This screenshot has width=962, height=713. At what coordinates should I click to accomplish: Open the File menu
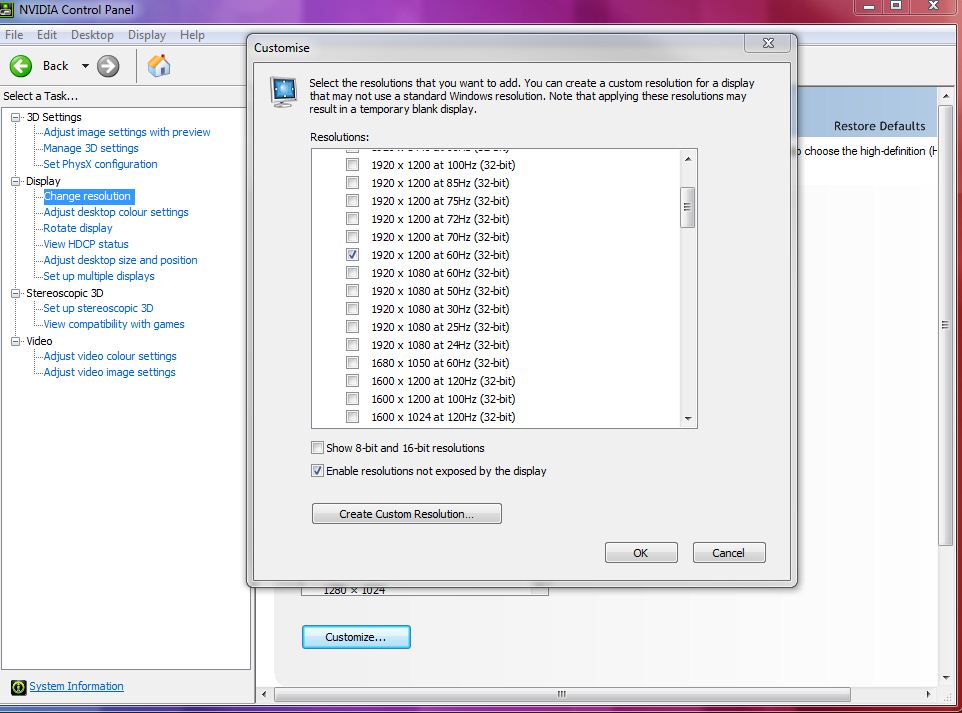[x=13, y=35]
